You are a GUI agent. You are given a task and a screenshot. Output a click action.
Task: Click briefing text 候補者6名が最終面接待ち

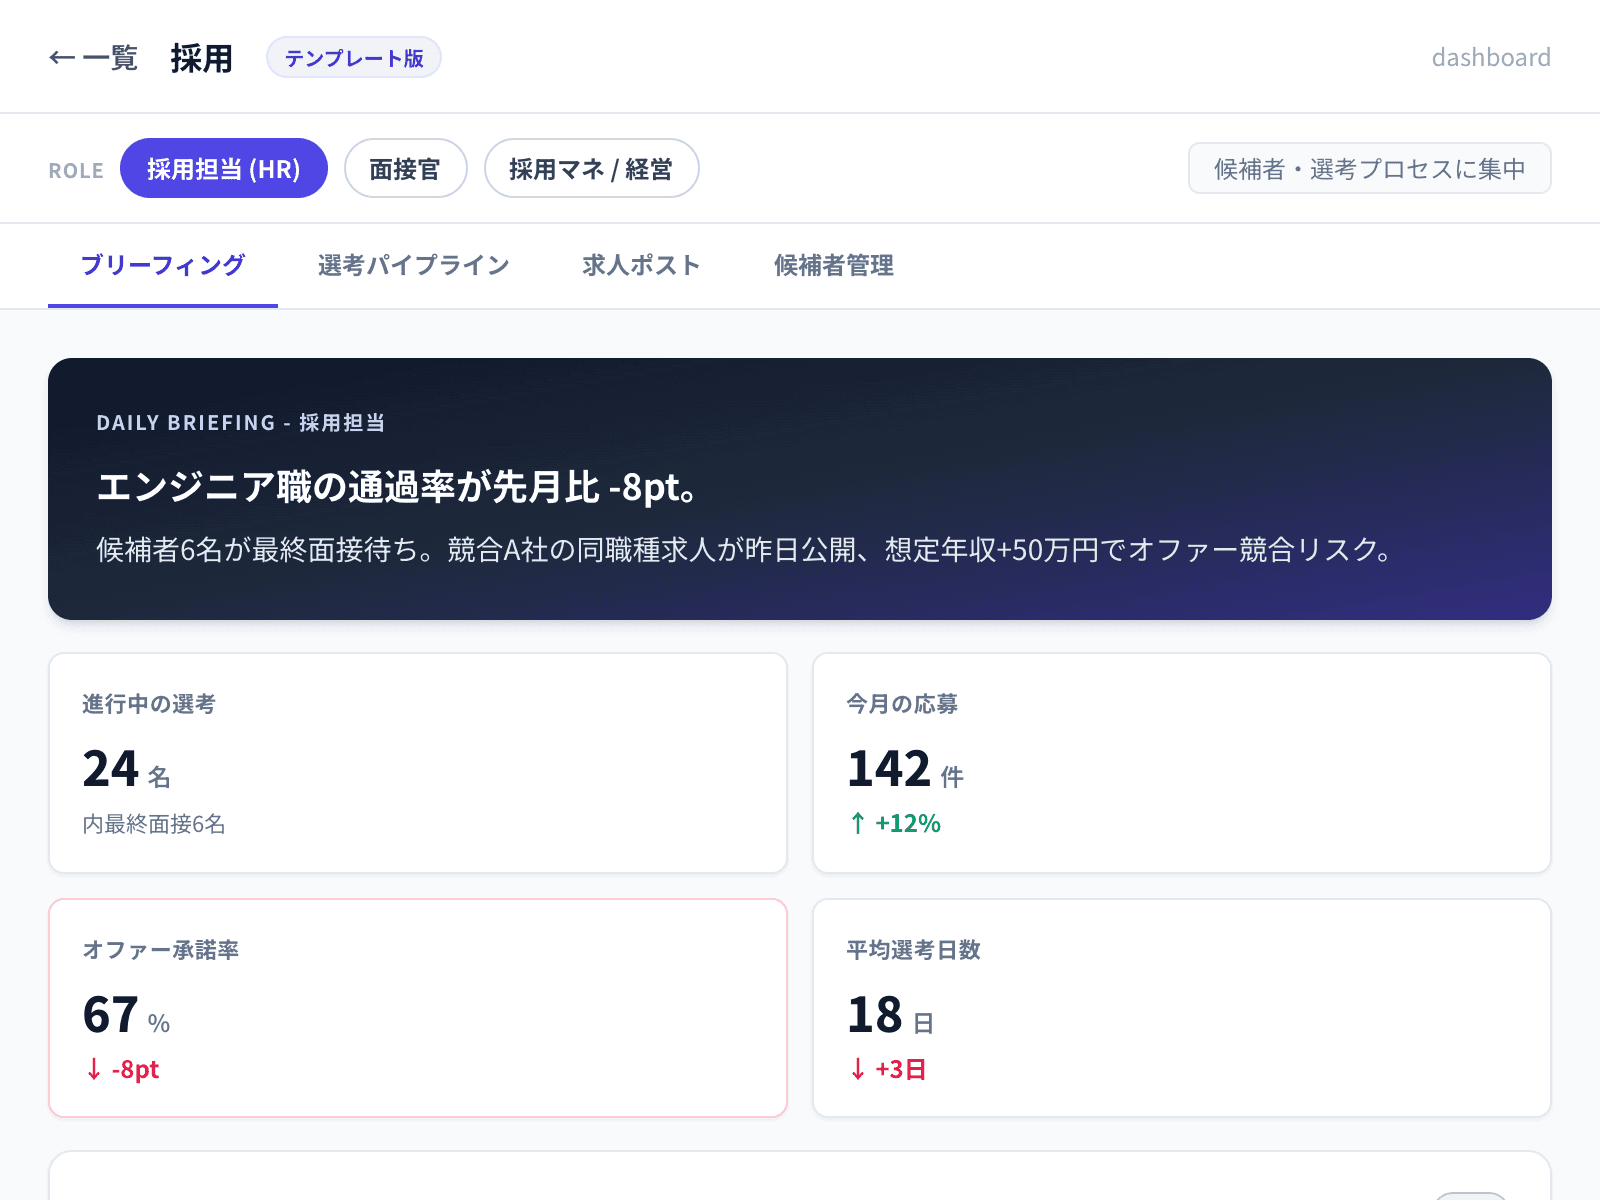pos(745,550)
